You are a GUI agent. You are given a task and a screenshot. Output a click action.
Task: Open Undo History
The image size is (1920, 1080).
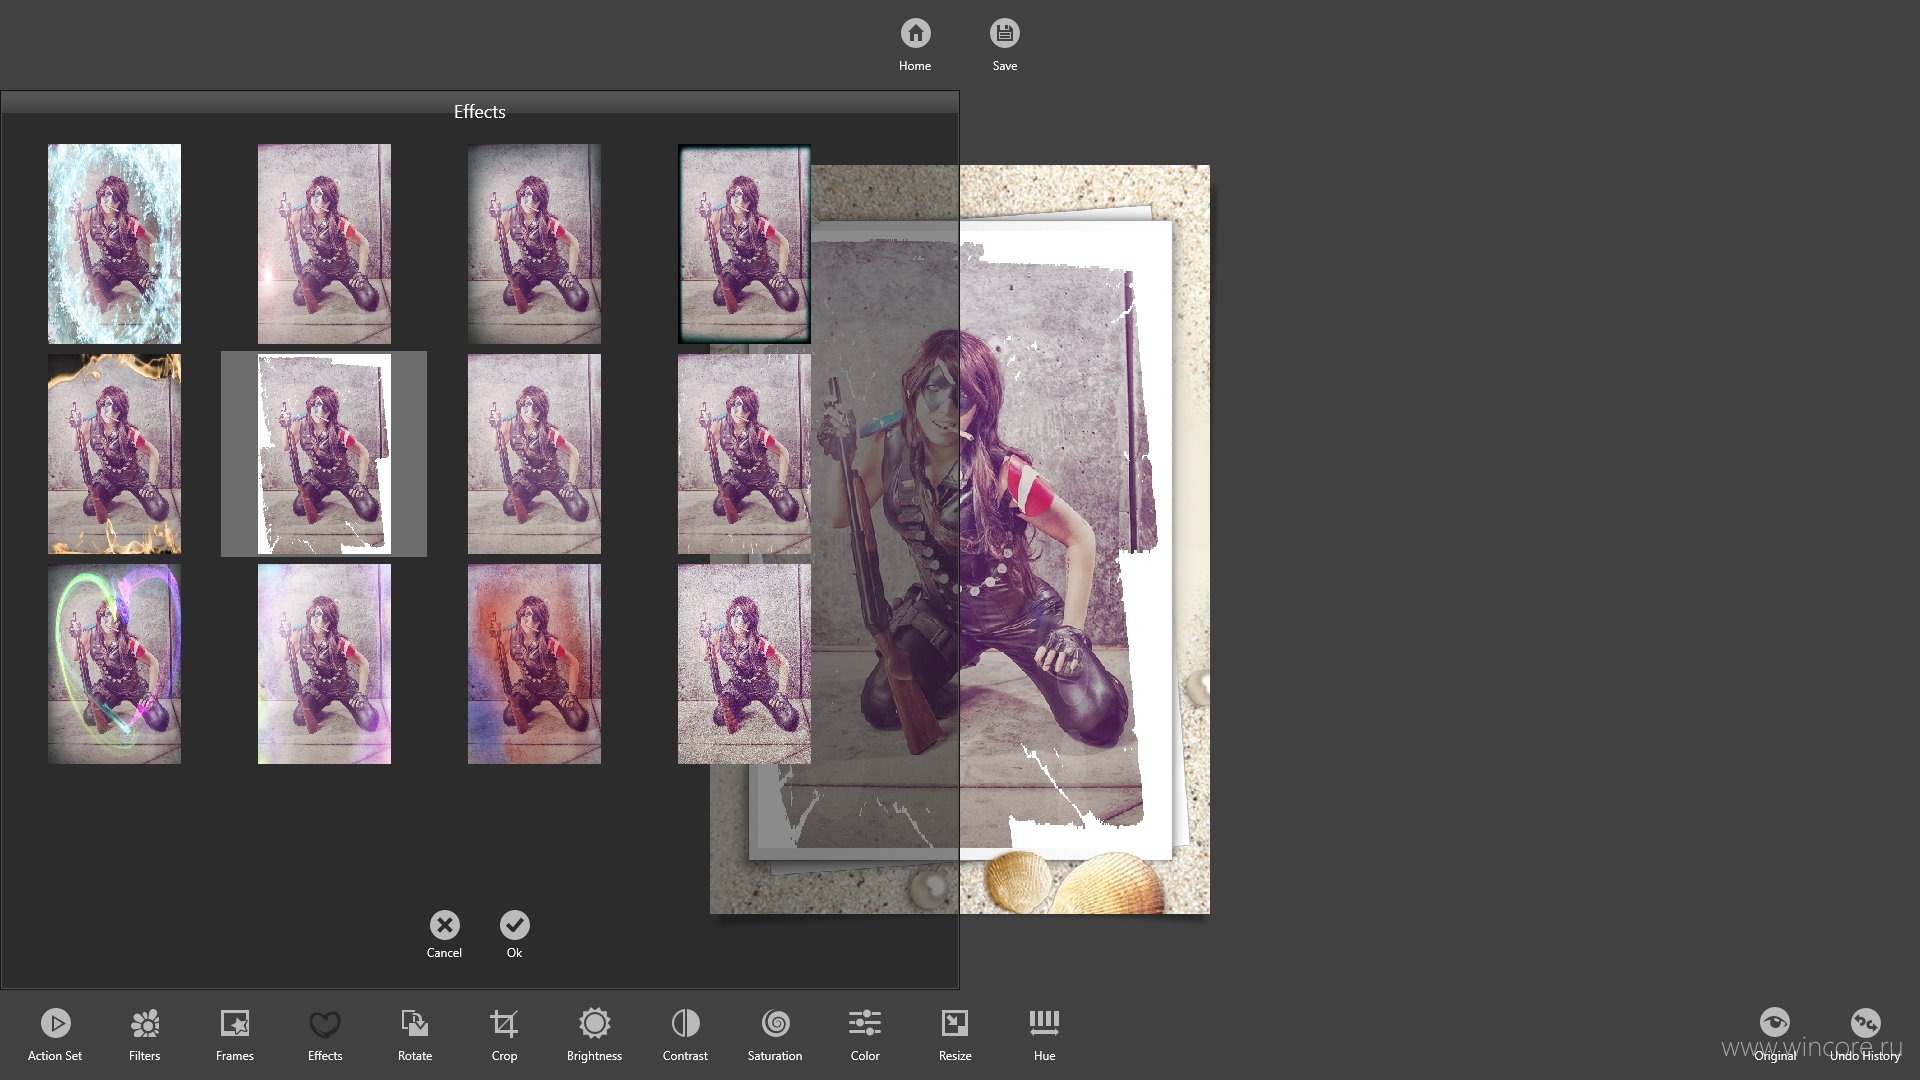[x=1865, y=1034]
